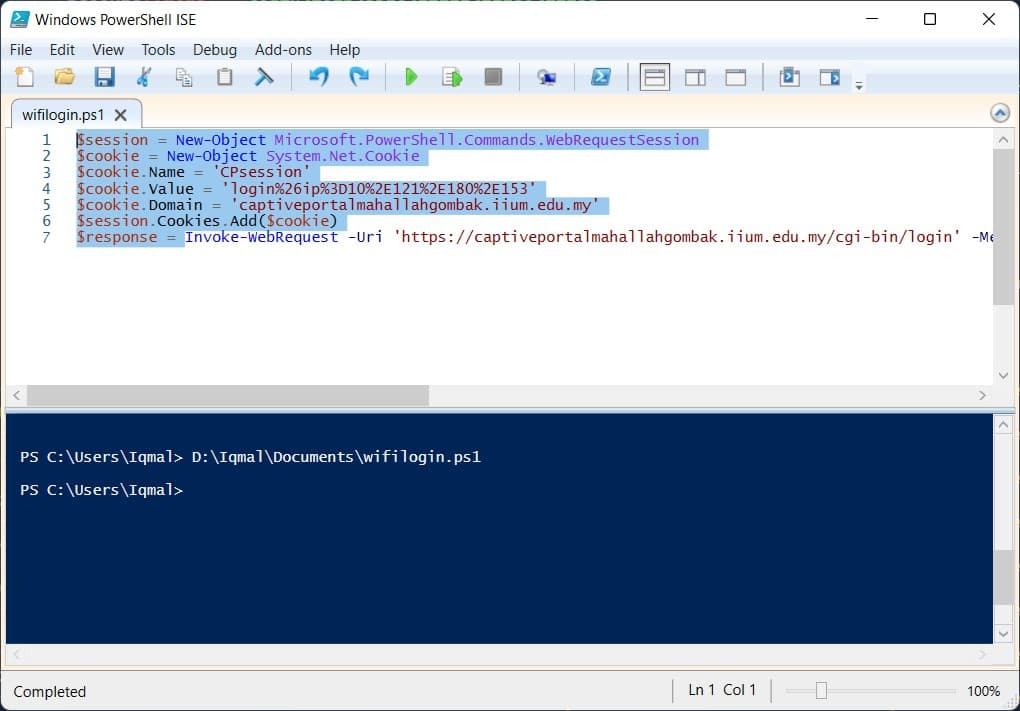Click the '100%' zoom value
The image size is (1020, 711).
[983, 691]
